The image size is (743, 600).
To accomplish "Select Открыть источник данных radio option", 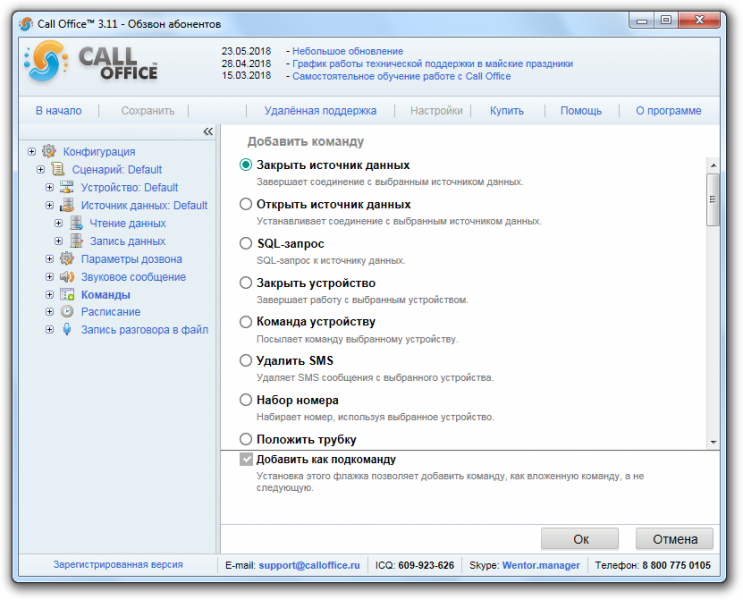I will point(245,204).
